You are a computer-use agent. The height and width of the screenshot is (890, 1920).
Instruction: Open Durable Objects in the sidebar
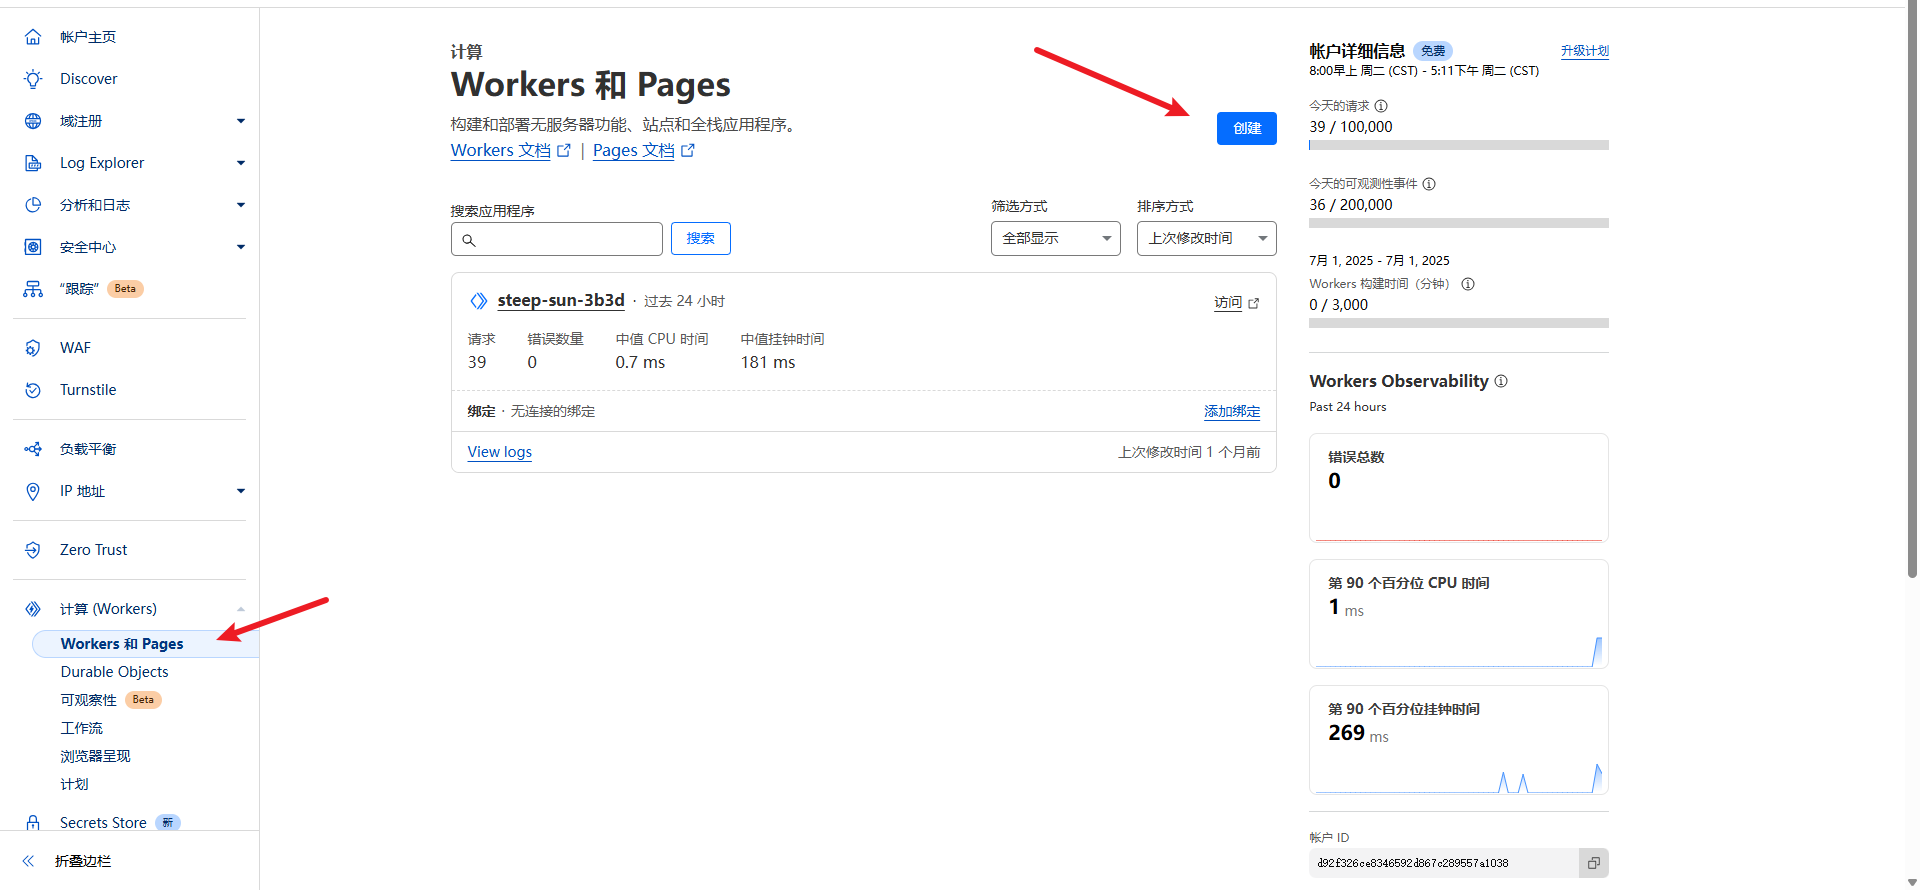[114, 672]
